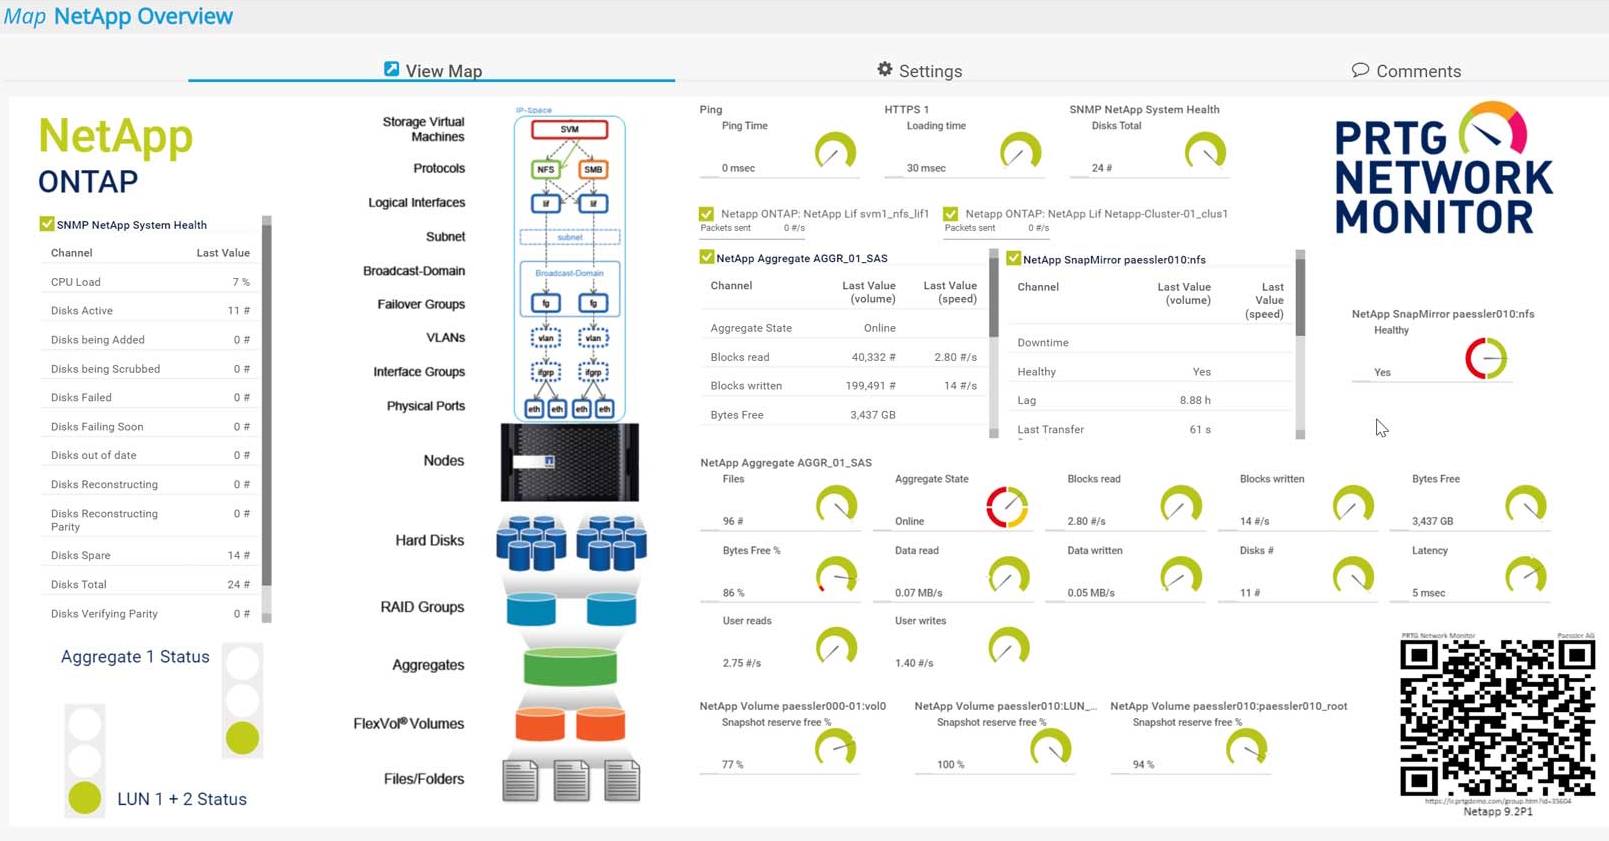Click the Blocks written table row
The height and width of the screenshot is (841, 1609).
[x=843, y=385]
